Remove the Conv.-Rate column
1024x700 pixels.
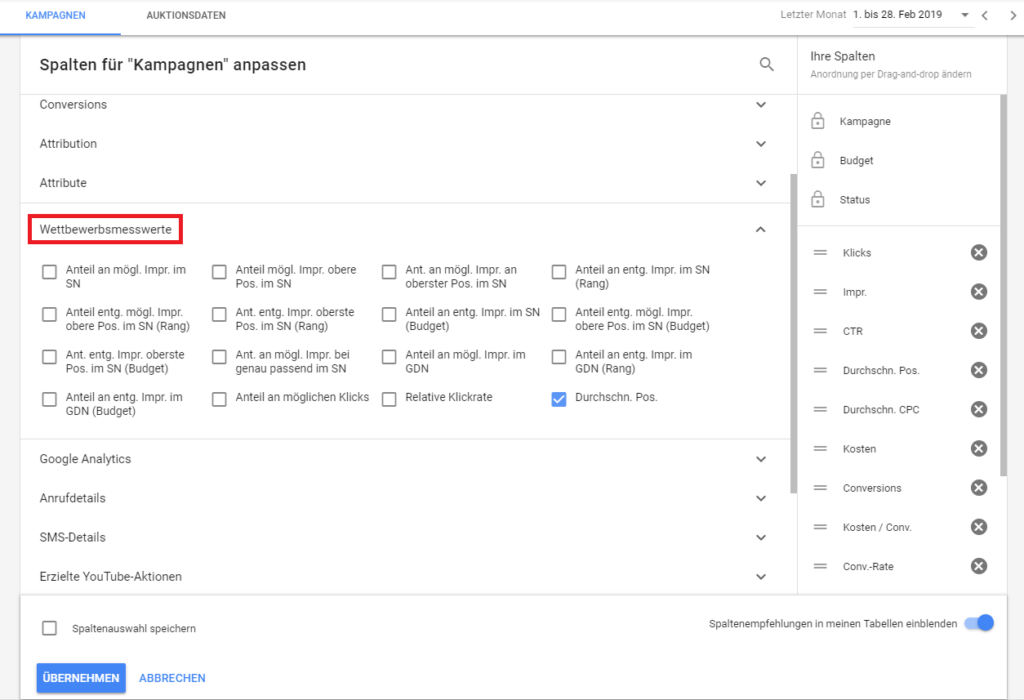pos(978,566)
